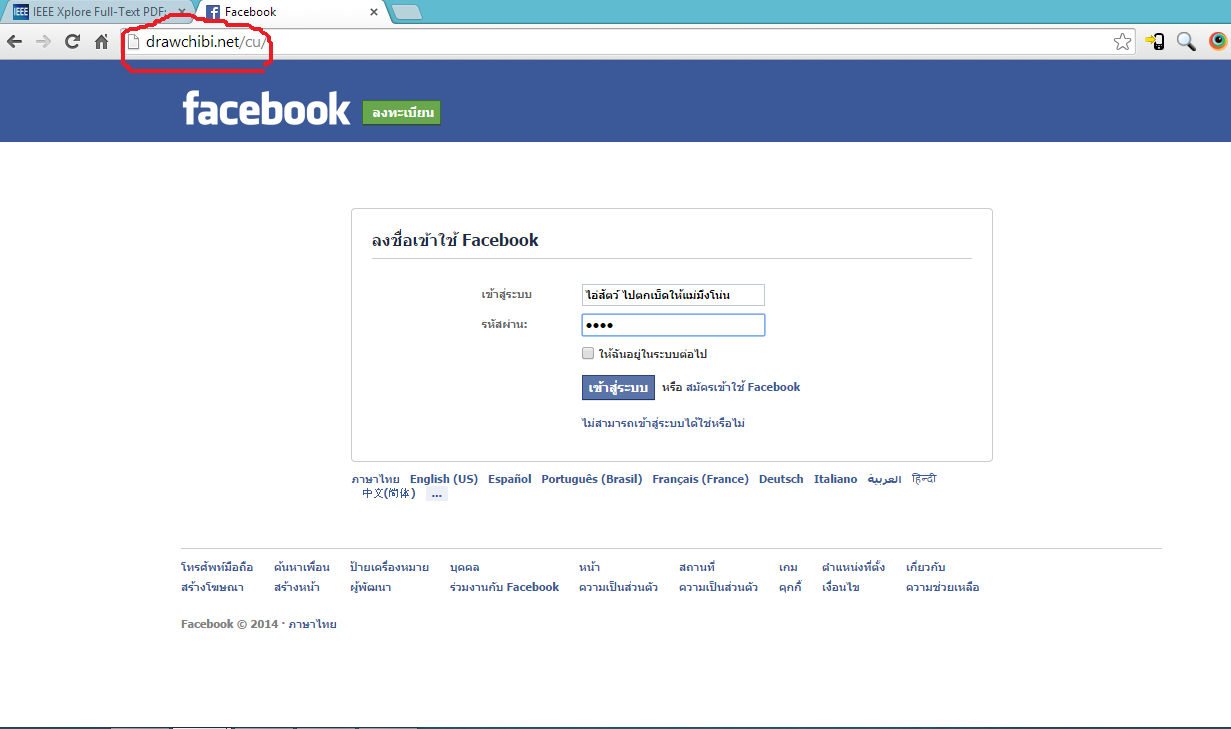Image resolution: width=1231 pixels, height=729 pixels.
Task: Select the Facebook tab
Action: coord(290,12)
